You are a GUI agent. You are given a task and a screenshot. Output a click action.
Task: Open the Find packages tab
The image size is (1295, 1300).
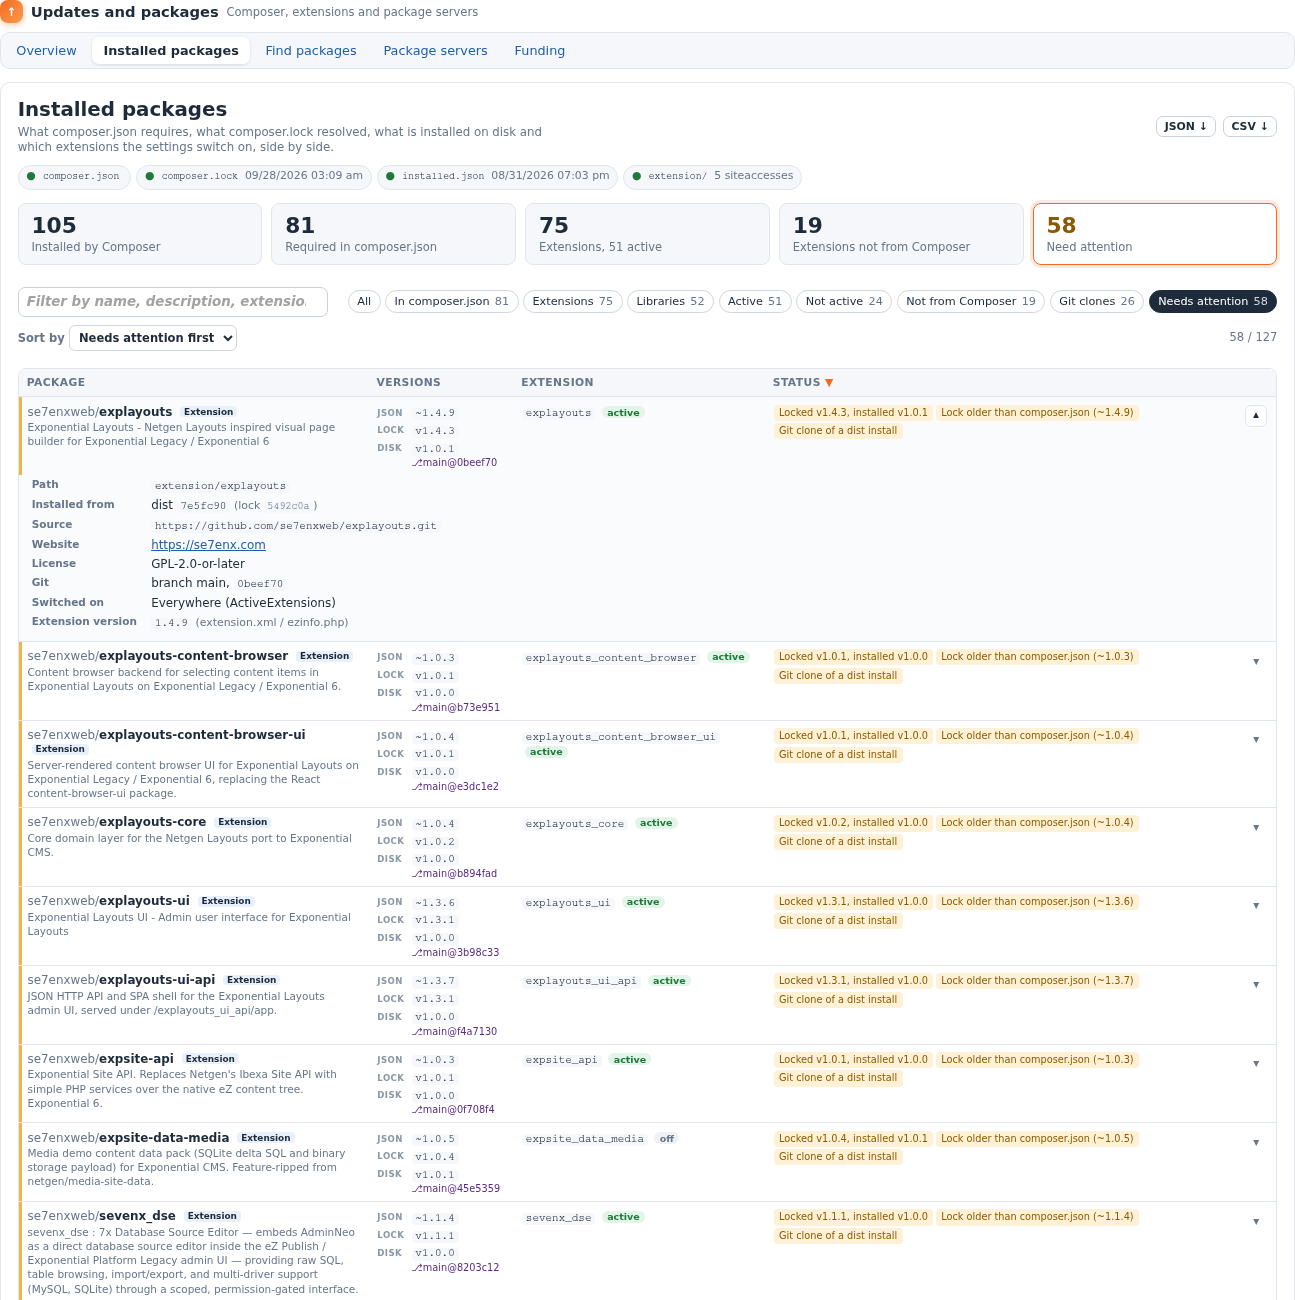tap(311, 51)
